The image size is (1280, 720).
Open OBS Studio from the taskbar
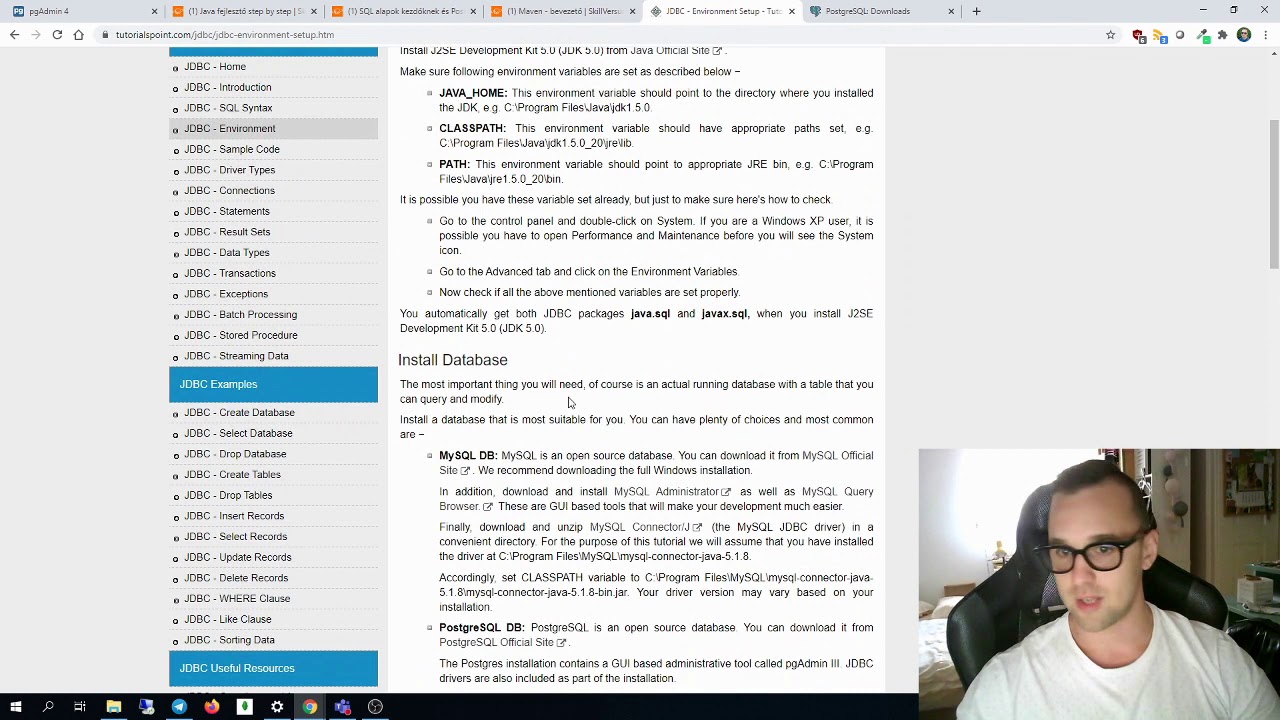375,707
